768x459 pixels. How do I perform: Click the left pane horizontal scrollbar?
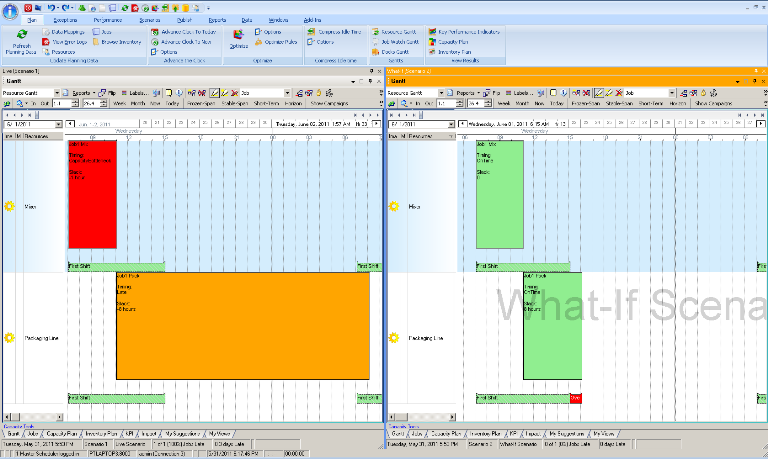click(33, 417)
